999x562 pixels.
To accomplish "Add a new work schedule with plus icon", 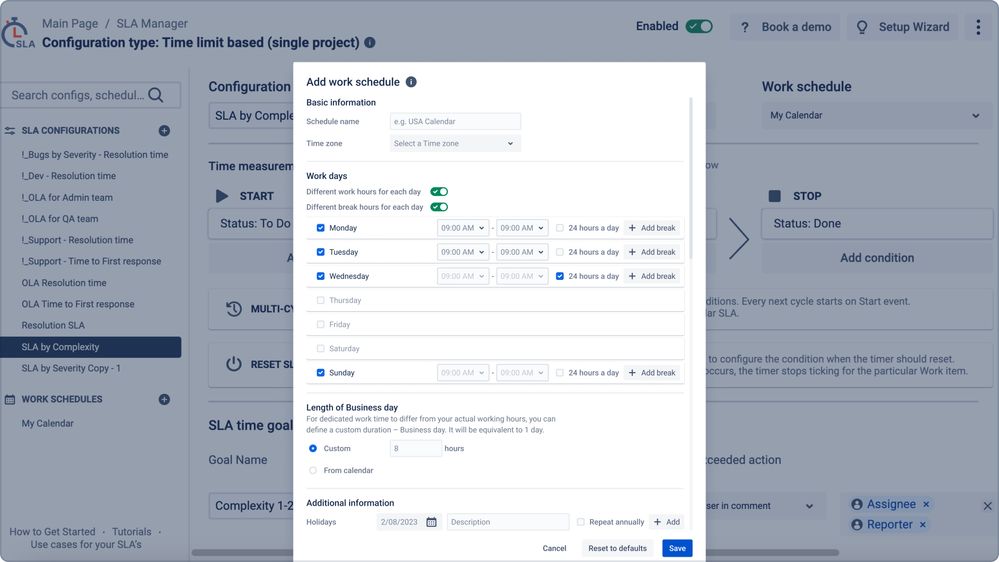I will pos(164,400).
